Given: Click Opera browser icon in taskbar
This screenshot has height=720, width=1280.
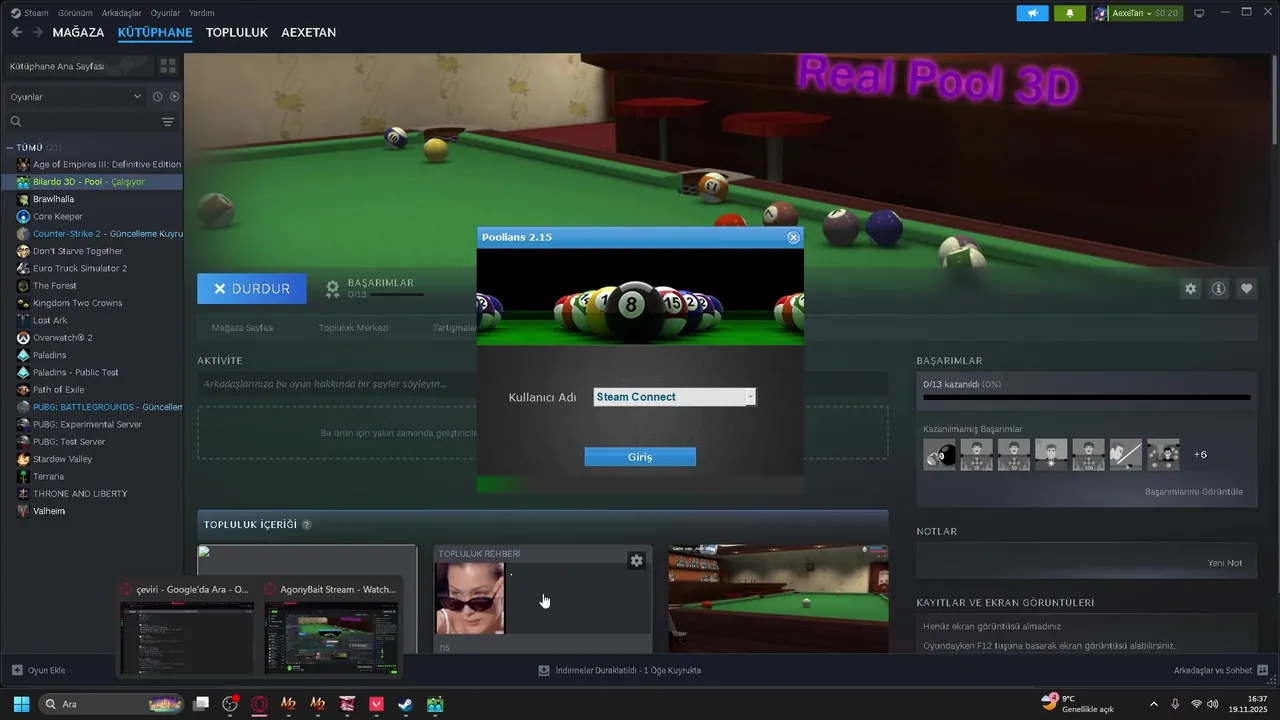Looking at the screenshot, I should click(x=259, y=704).
